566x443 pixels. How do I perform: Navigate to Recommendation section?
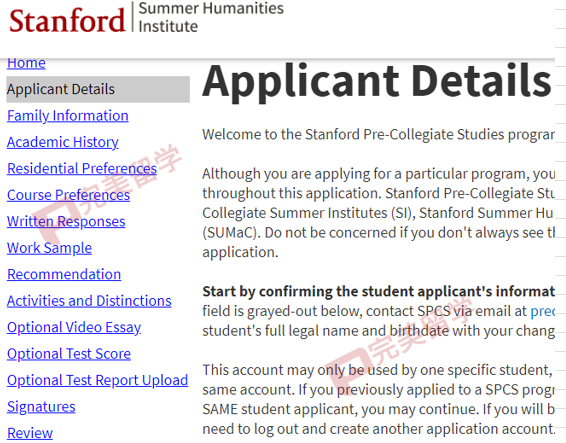tap(64, 274)
